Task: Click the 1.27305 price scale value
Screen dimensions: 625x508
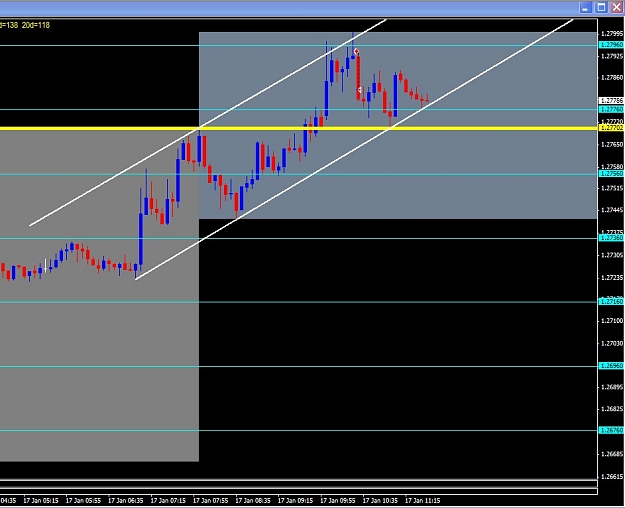Action: click(x=612, y=255)
